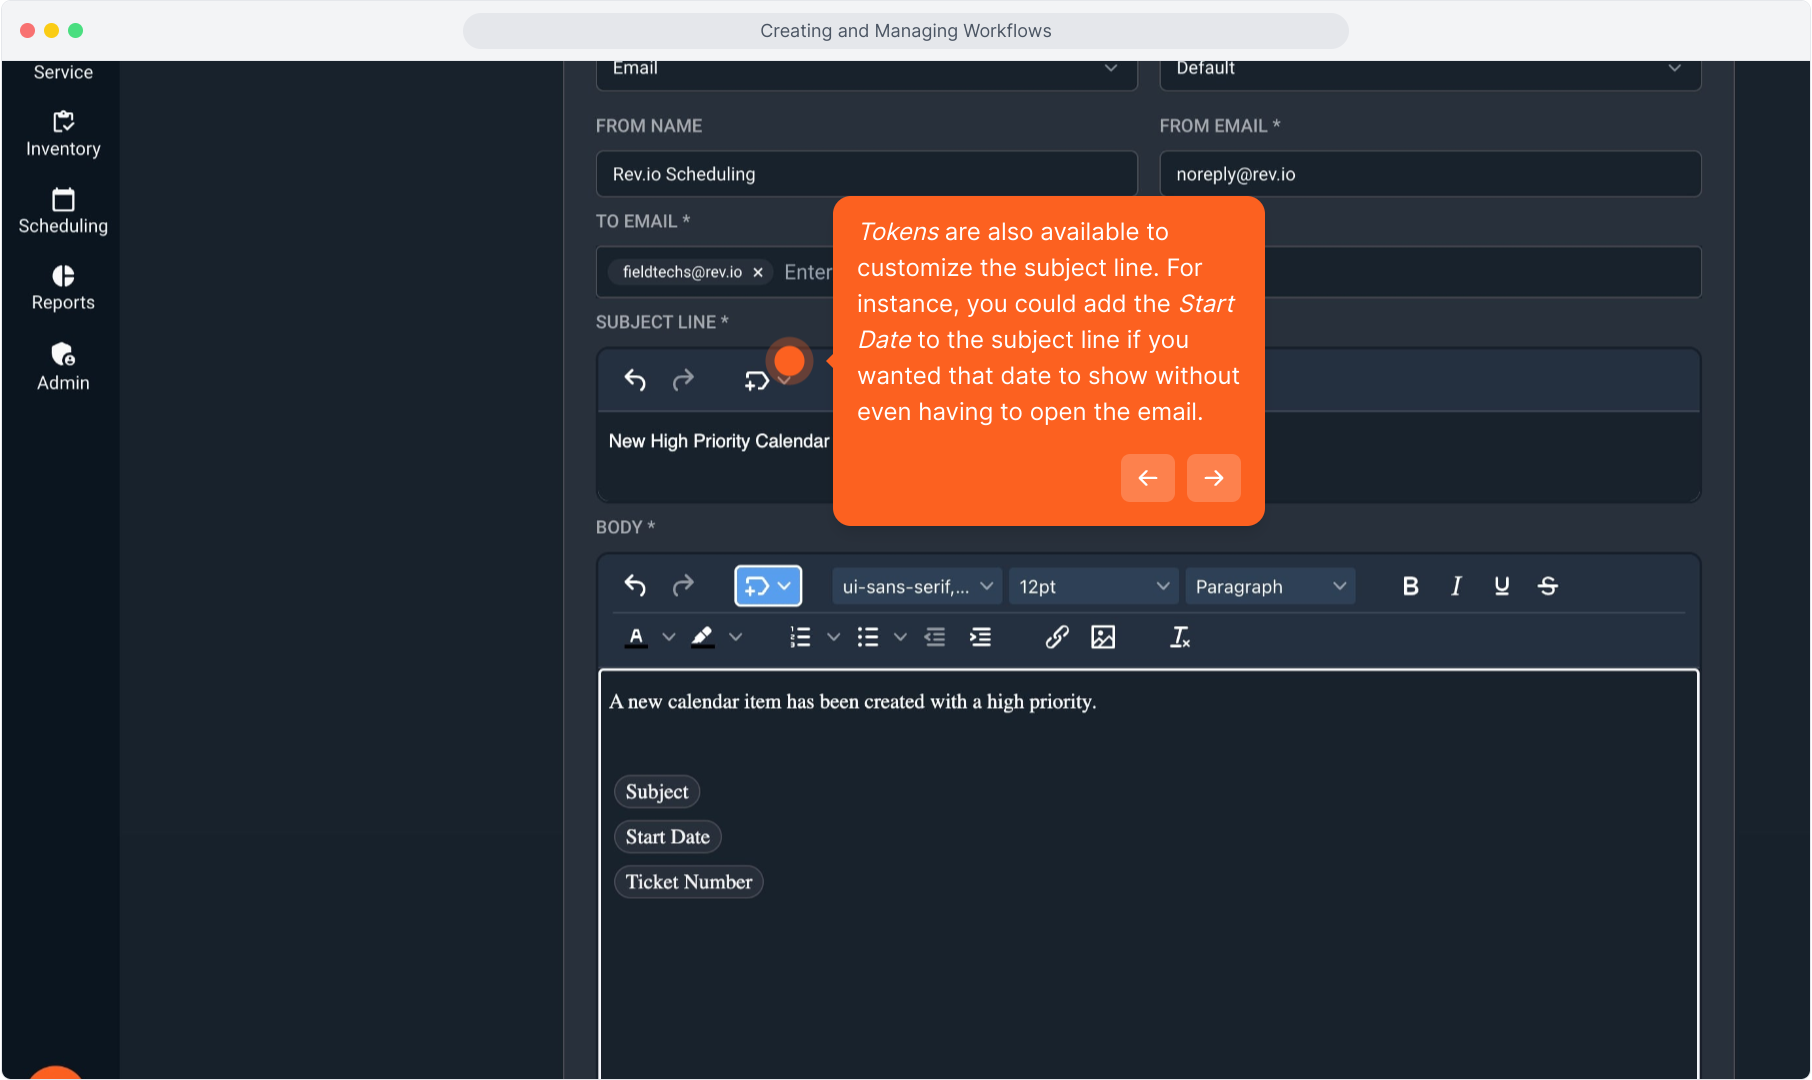Apply underline formatting to body text
The width and height of the screenshot is (1812, 1080).
(x=1501, y=586)
